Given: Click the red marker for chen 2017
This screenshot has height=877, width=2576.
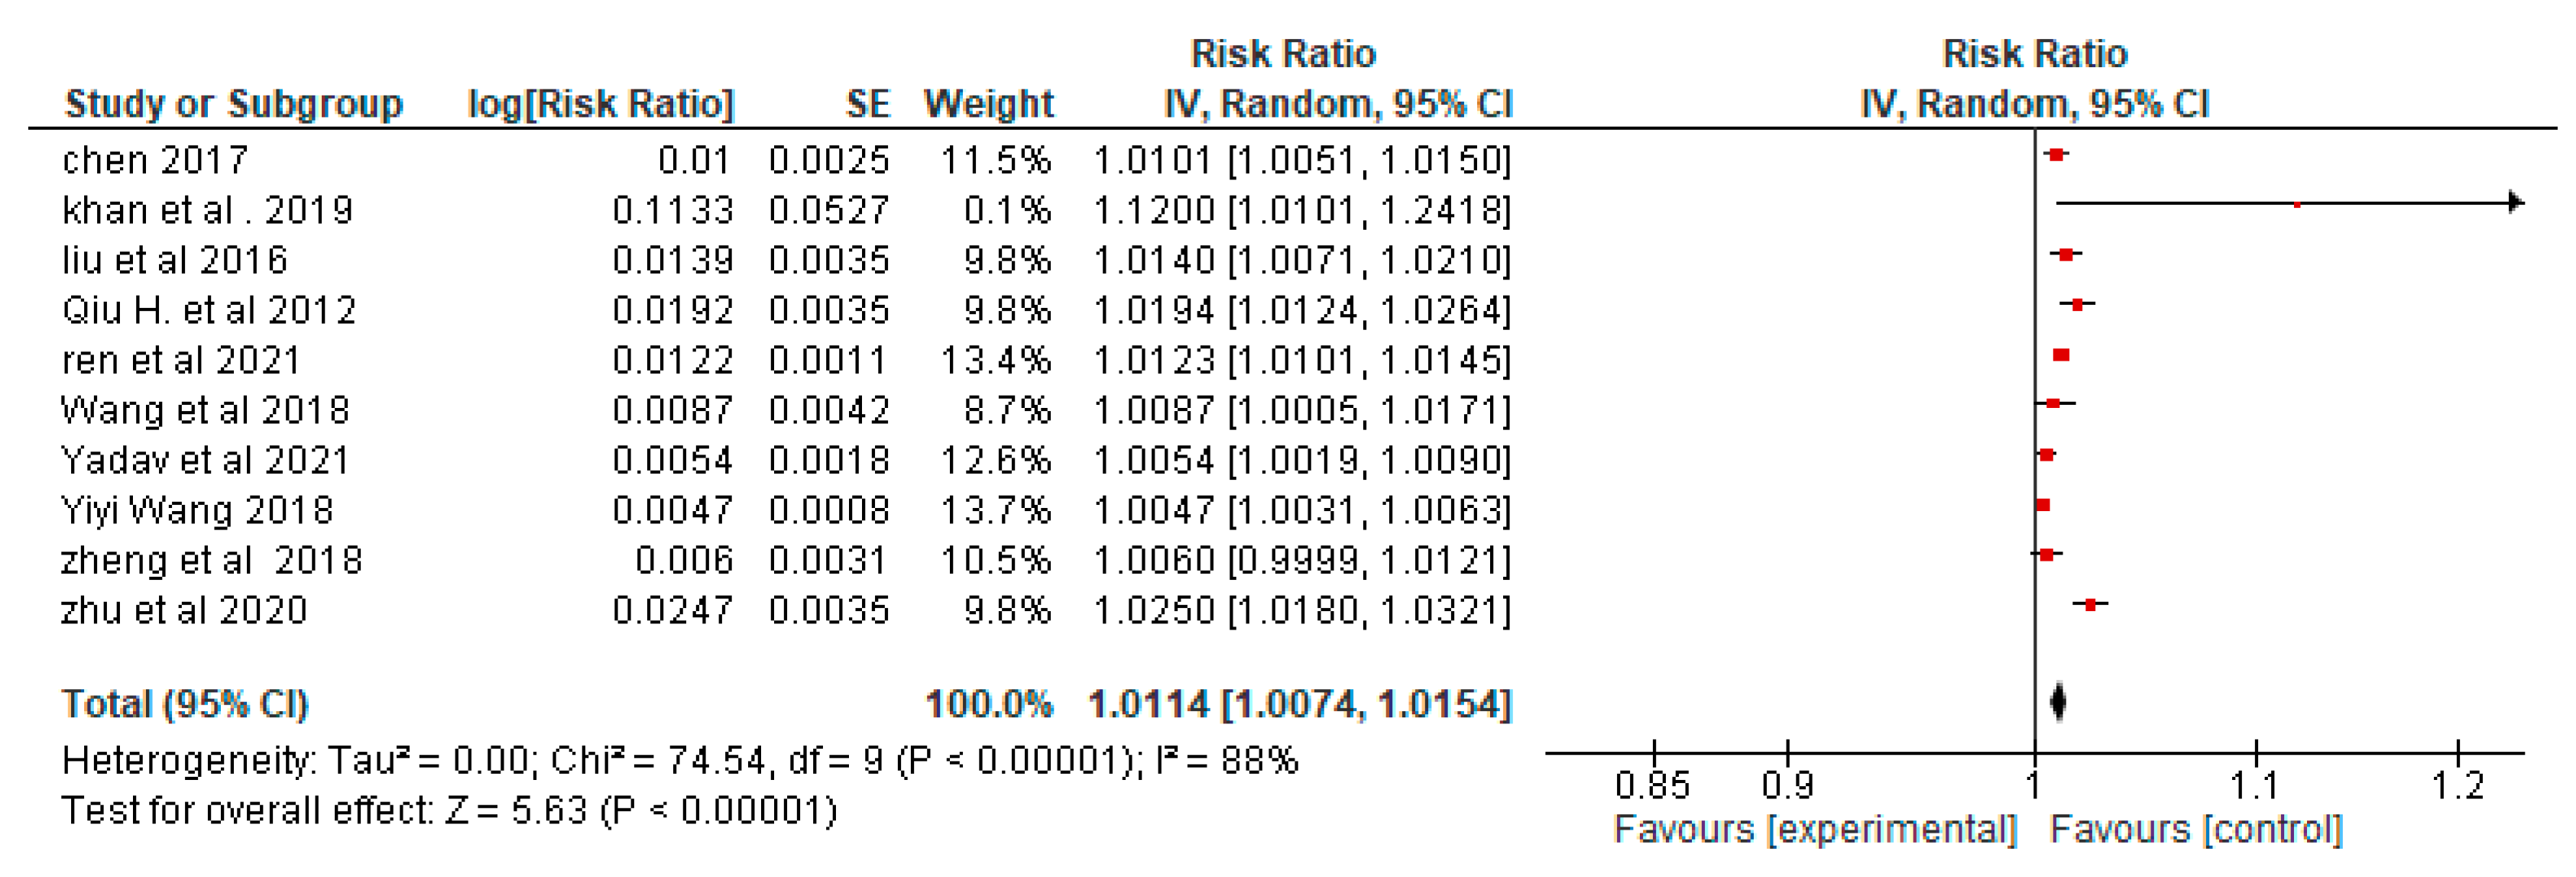Looking at the screenshot, I should click(2056, 154).
